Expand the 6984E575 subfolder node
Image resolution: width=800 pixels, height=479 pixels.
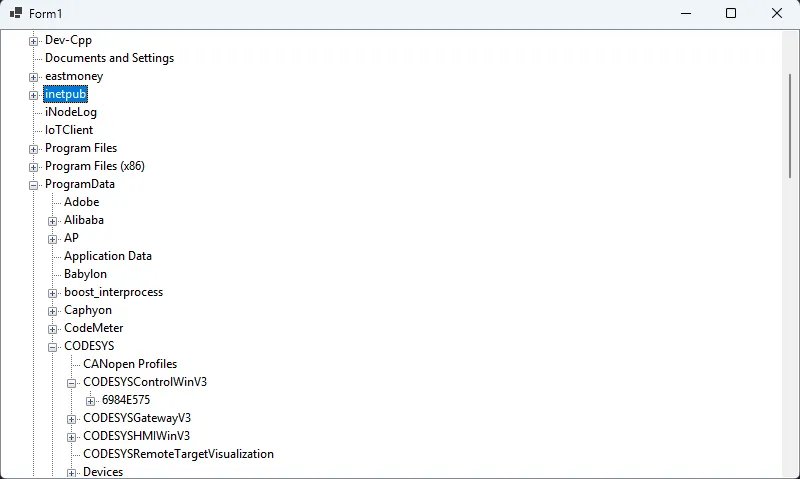(x=91, y=401)
